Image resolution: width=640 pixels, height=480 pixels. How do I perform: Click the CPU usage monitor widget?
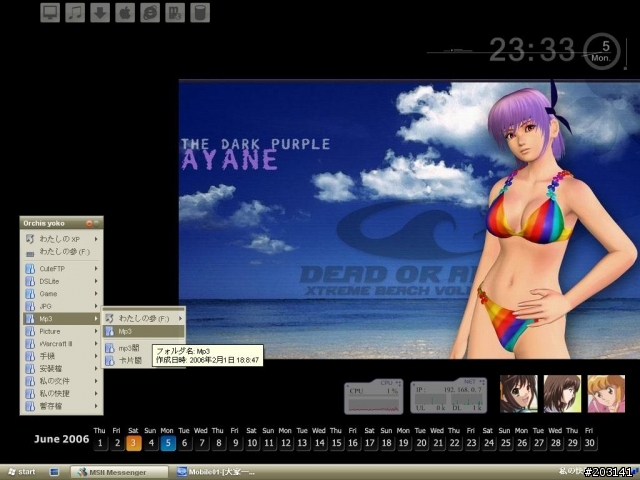[373, 397]
